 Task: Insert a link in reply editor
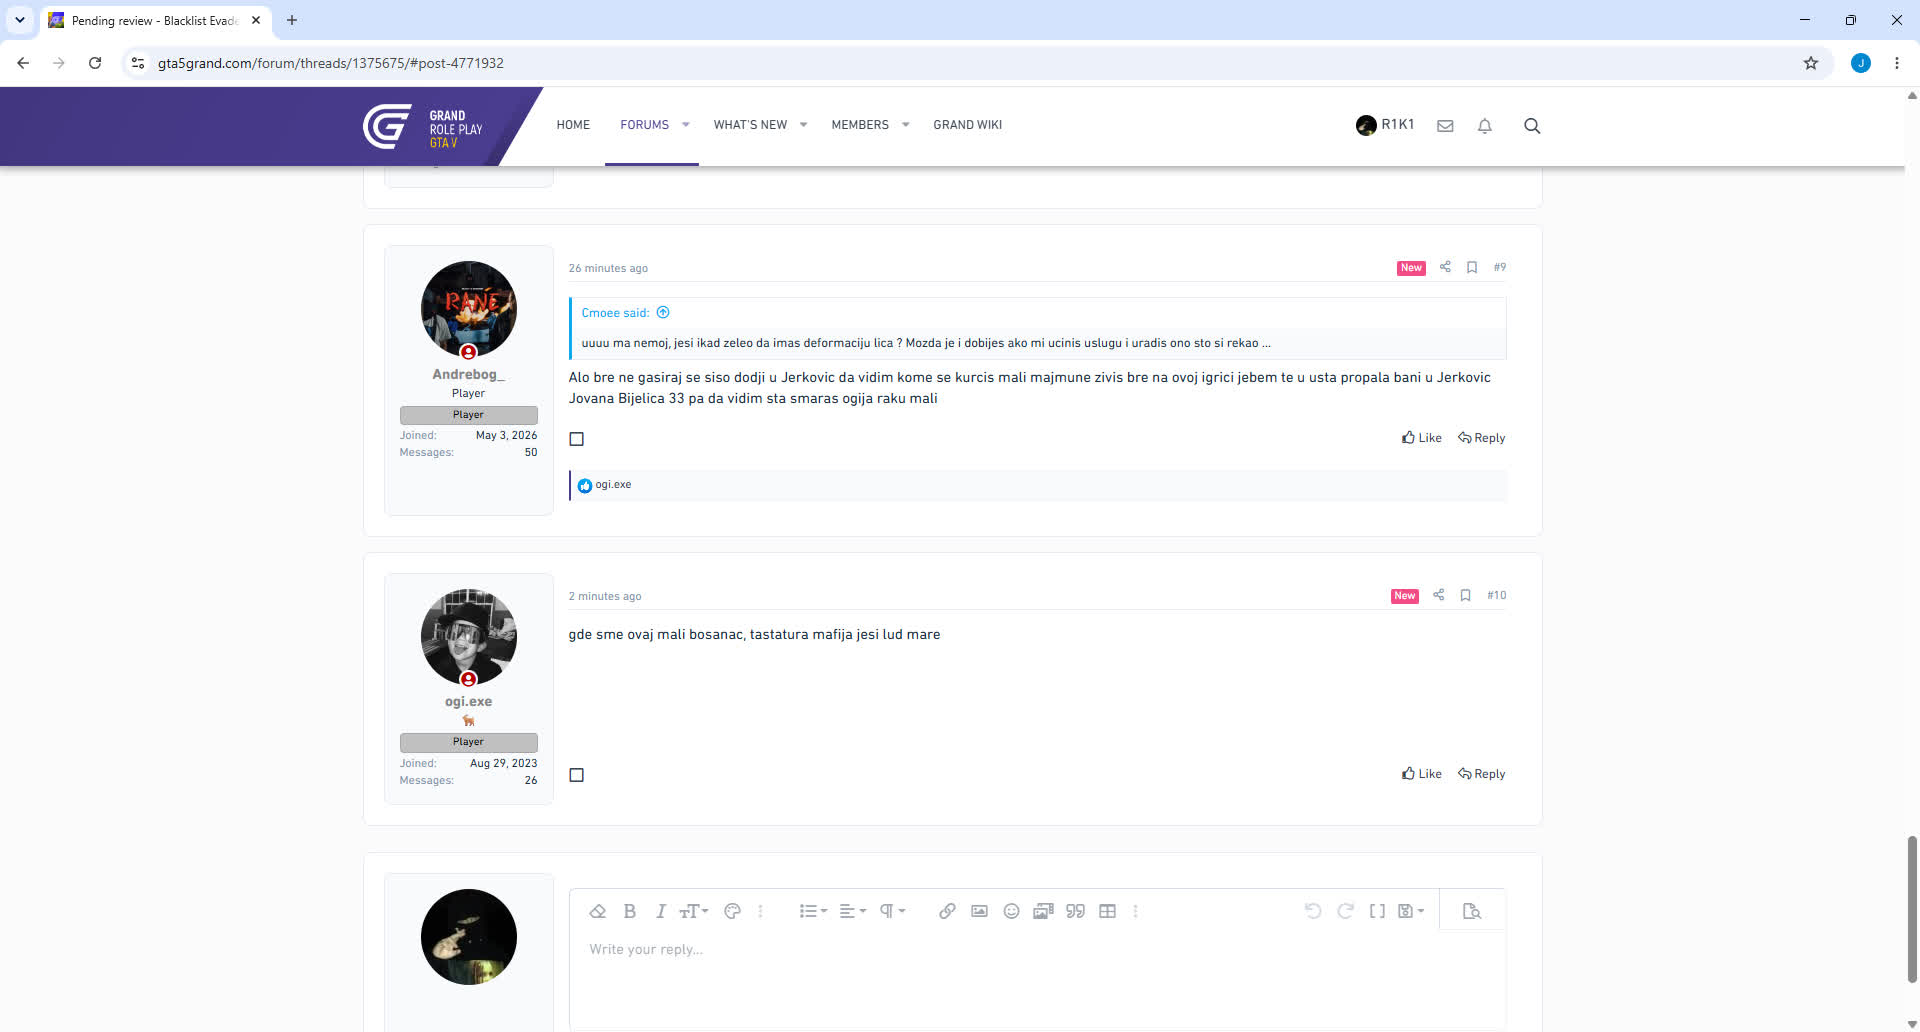pos(947,911)
